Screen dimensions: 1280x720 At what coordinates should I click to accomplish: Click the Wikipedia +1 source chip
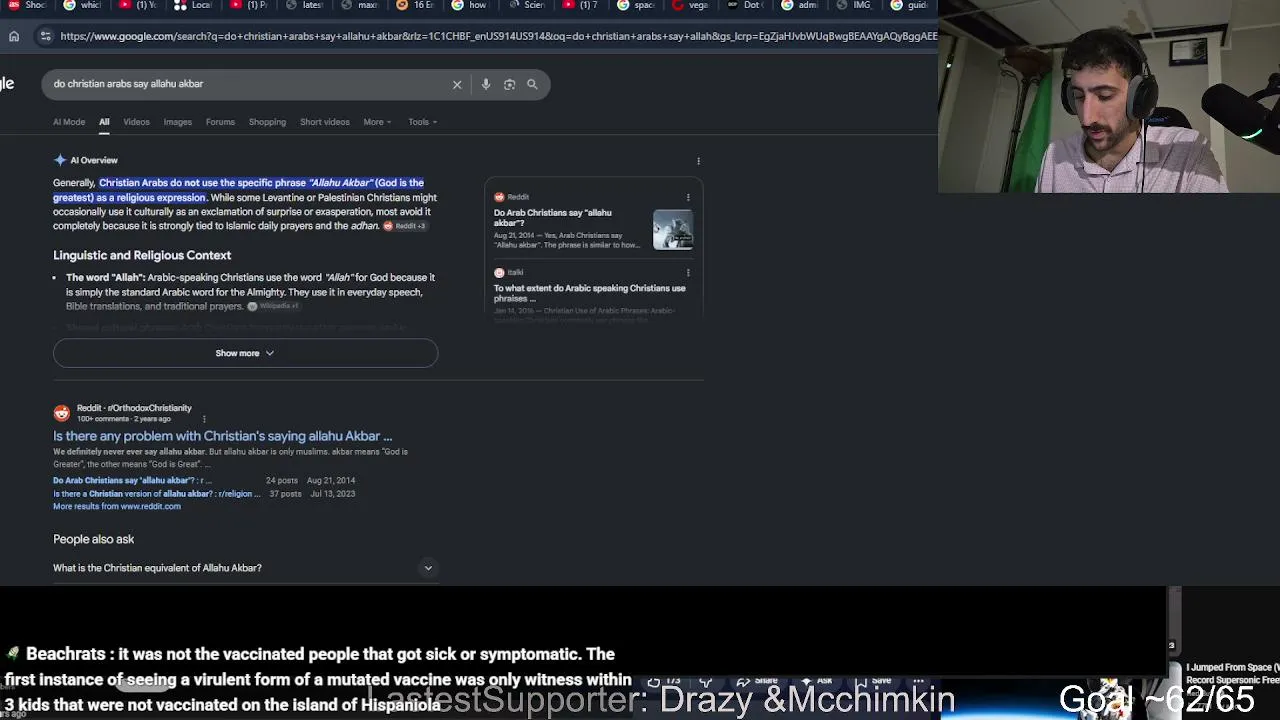coord(273,306)
